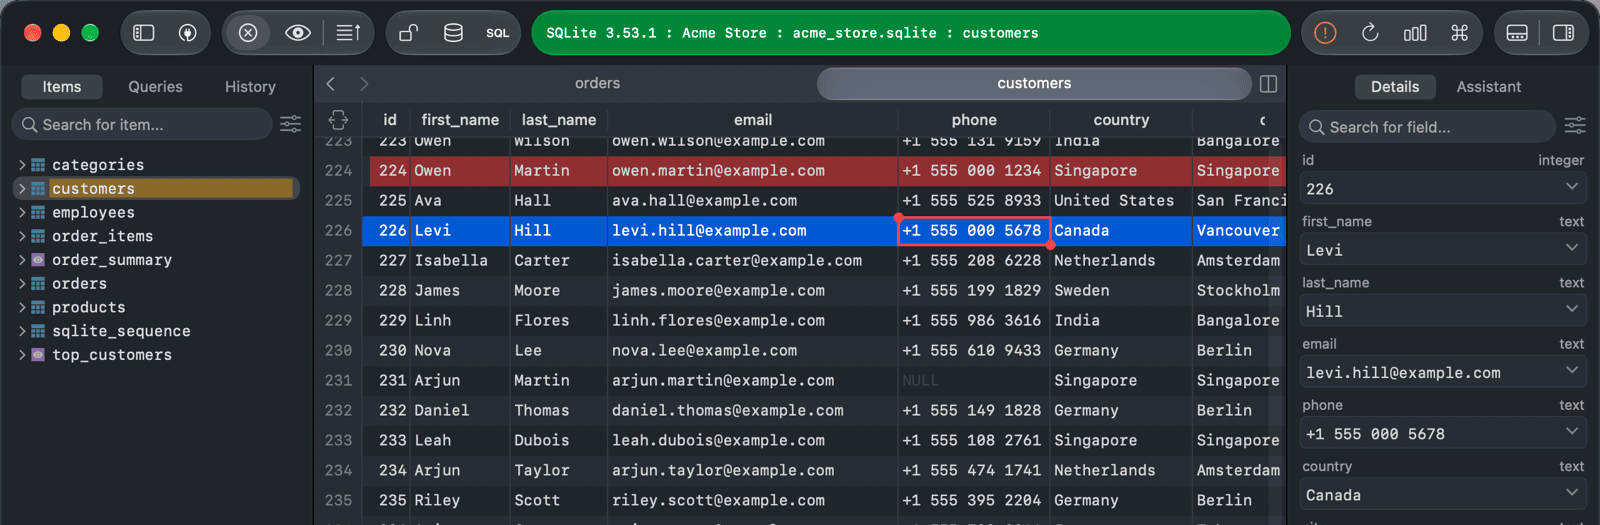Select row number 230
Screen dimensions: 1600x525
click(x=338, y=351)
